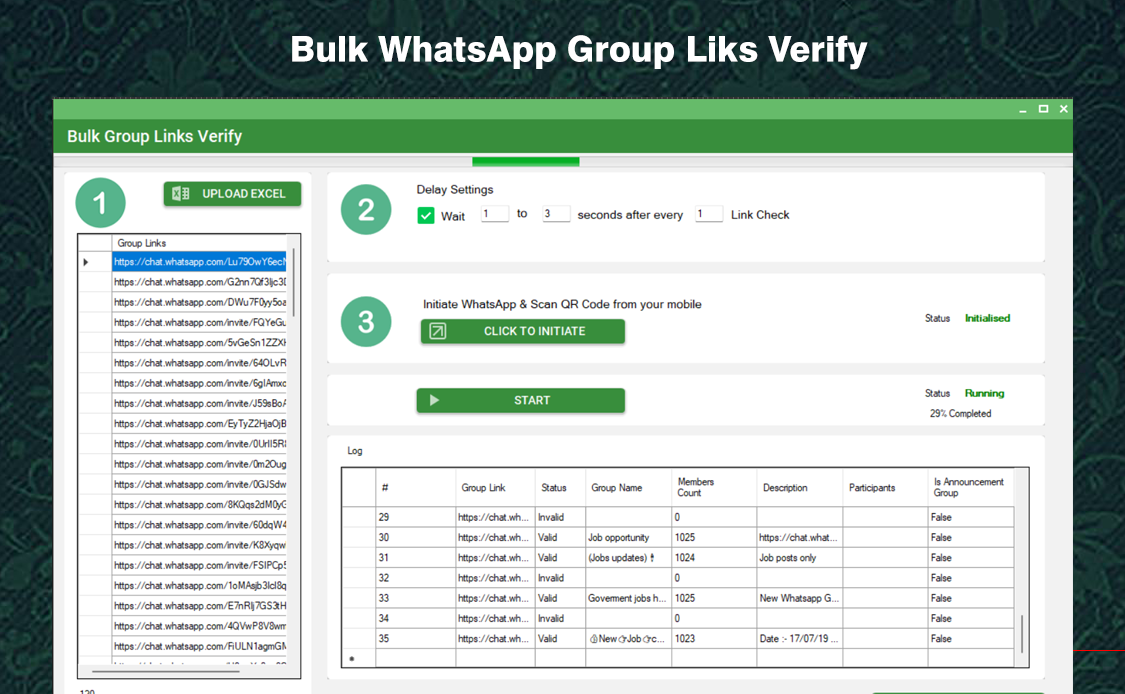
Task: Click members count 1023 cell
Action: [714, 638]
